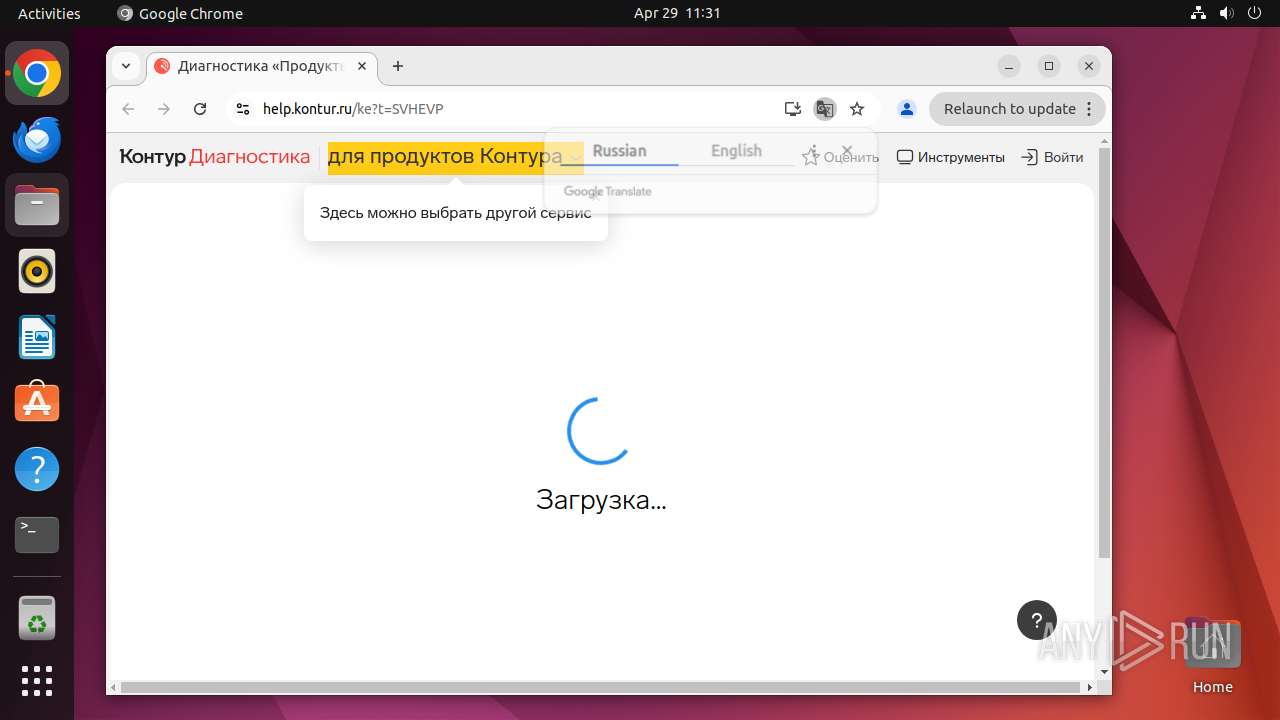Expand the для продуктов Контура service selector
The height and width of the screenshot is (720, 1280).
(x=456, y=157)
